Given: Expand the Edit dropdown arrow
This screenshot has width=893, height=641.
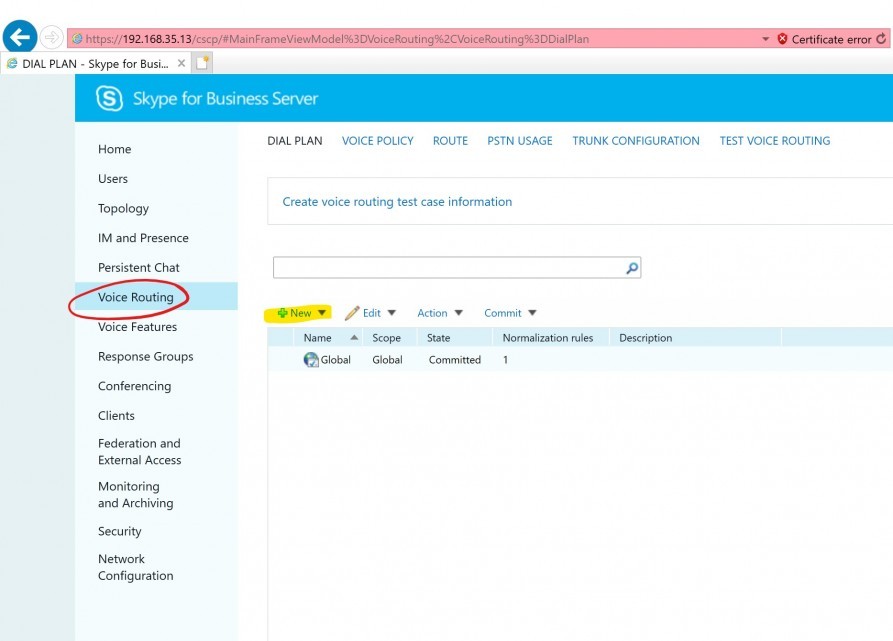Looking at the screenshot, I should tap(391, 313).
